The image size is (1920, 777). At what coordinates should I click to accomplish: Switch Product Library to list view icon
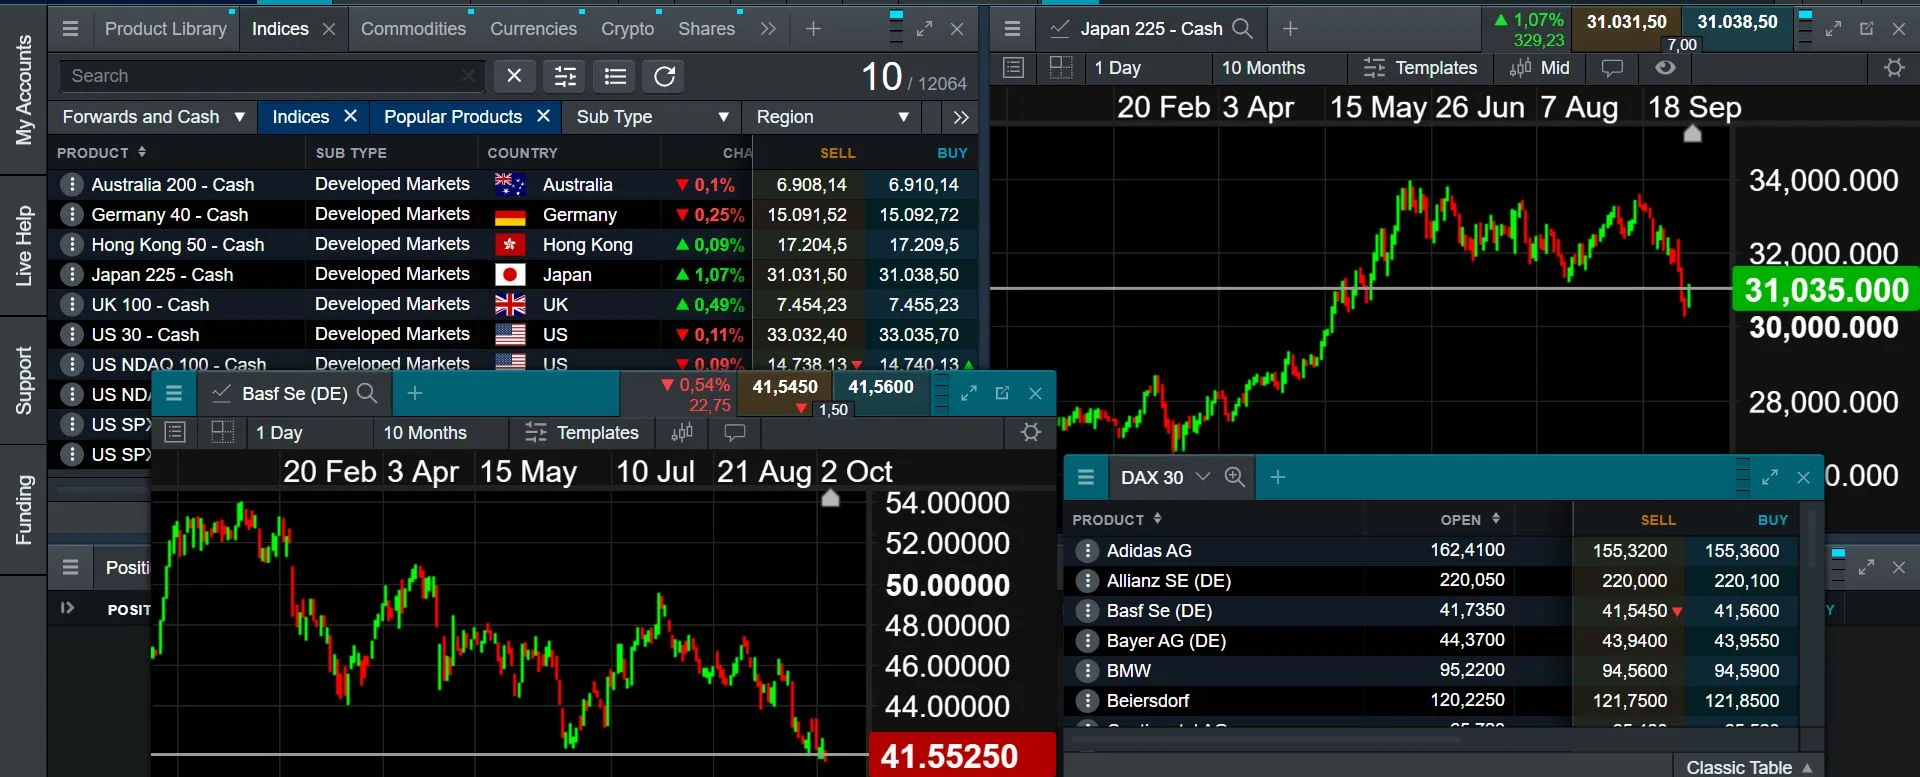pyautogui.click(x=615, y=76)
